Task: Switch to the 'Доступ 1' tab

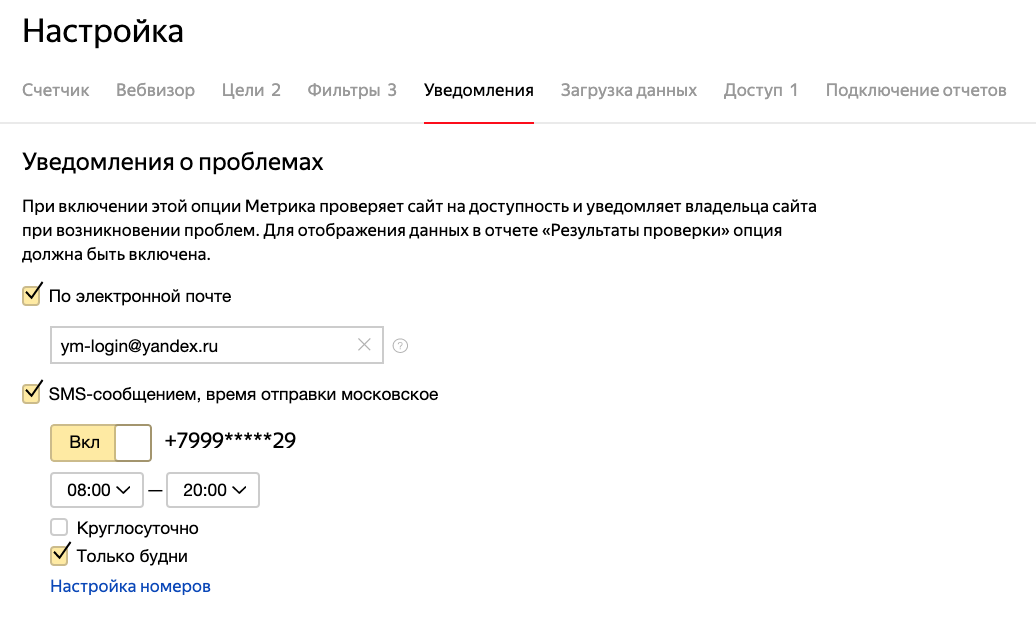Action: tap(761, 90)
